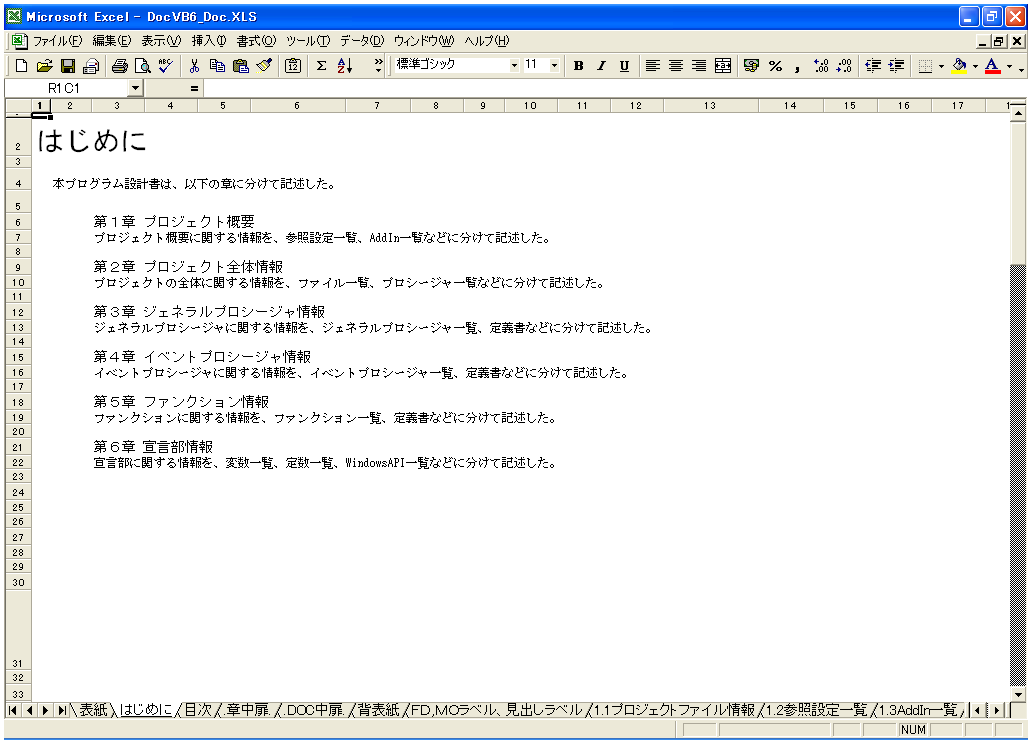The image size is (1030, 740).
Task: Open the font name dropdown
Action: [x=515, y=66]
